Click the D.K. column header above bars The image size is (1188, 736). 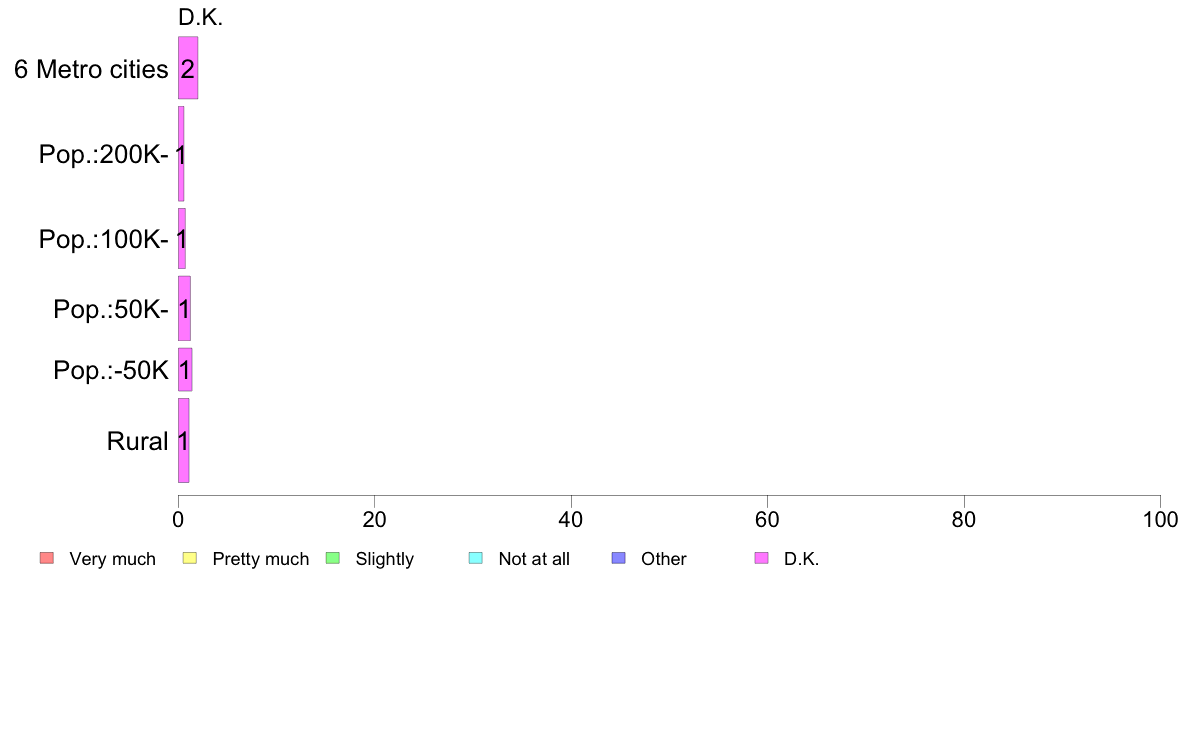click(200, 17)
